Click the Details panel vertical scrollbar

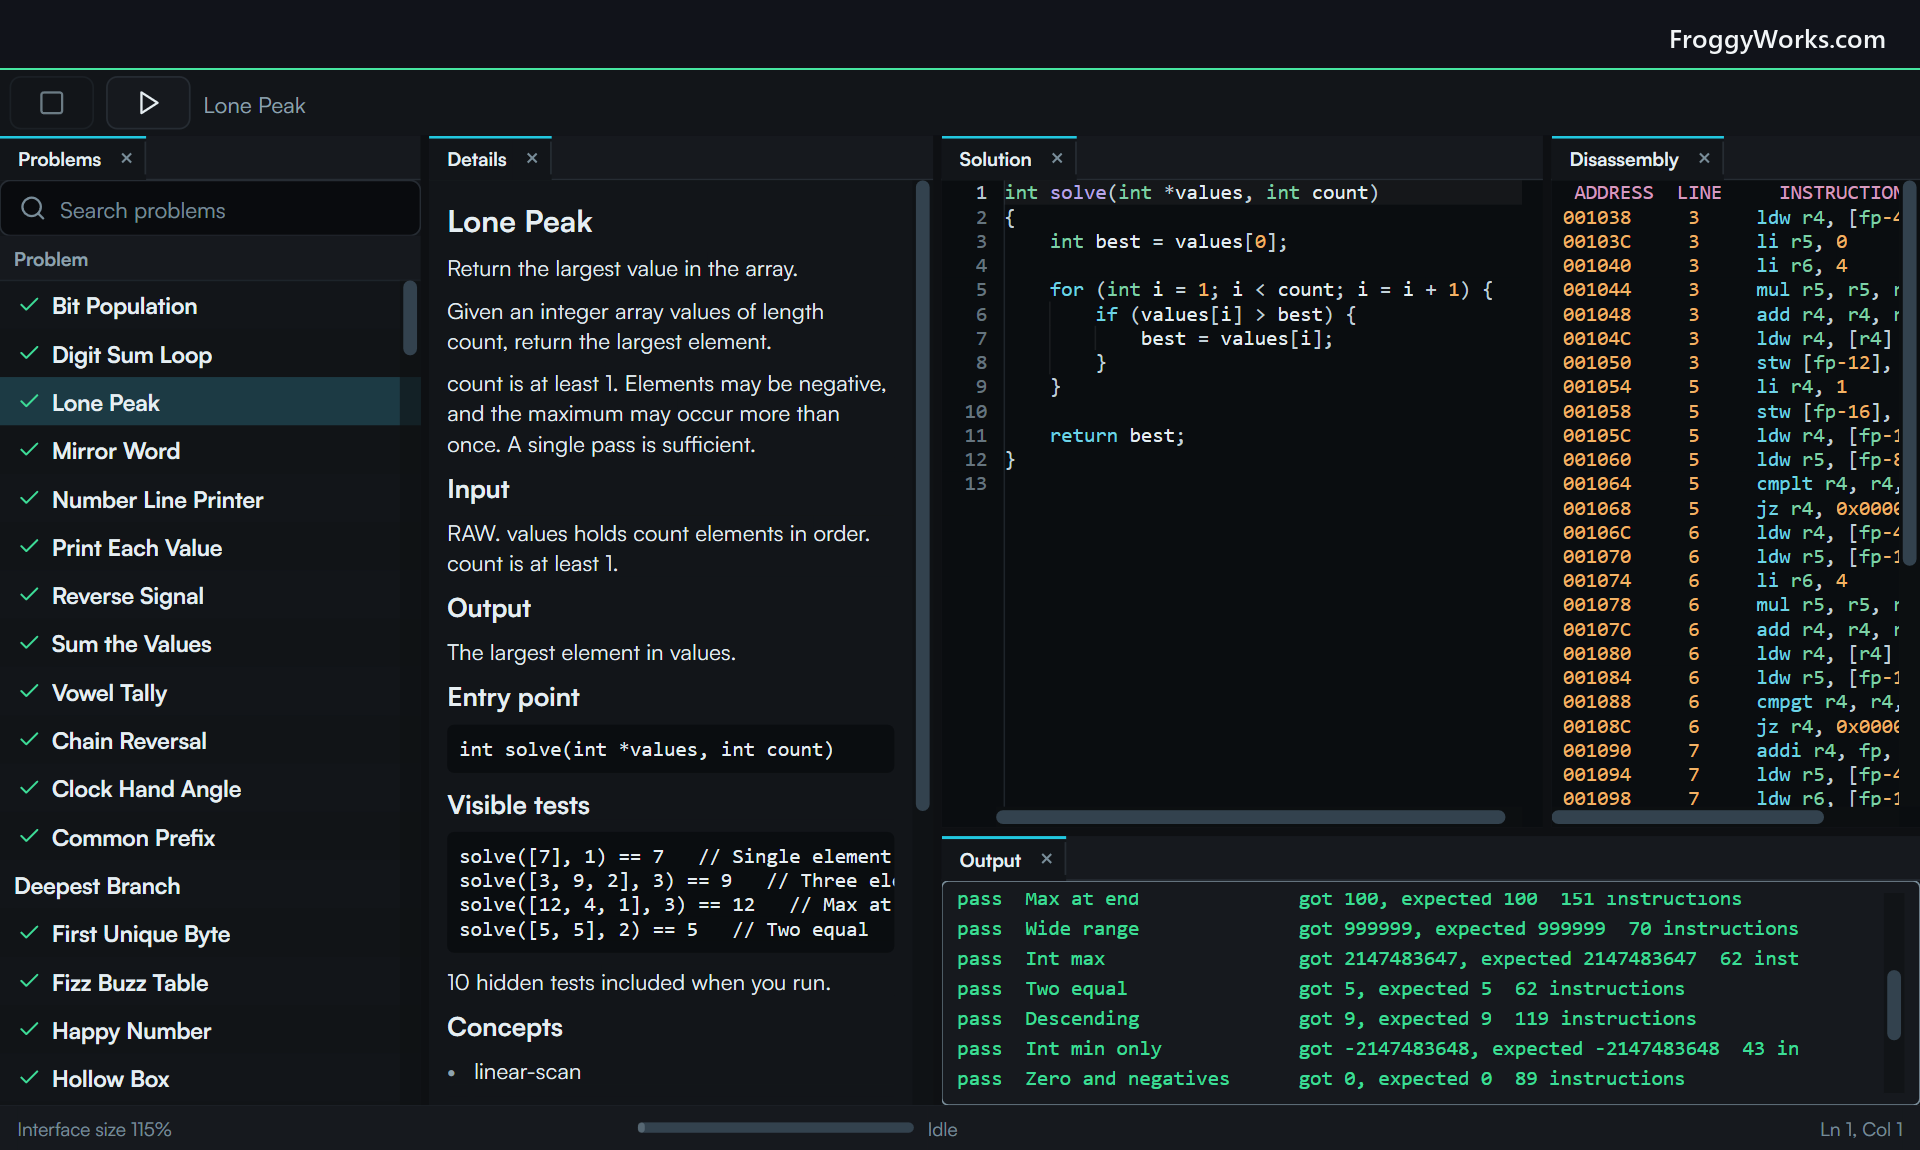point(922,495)
